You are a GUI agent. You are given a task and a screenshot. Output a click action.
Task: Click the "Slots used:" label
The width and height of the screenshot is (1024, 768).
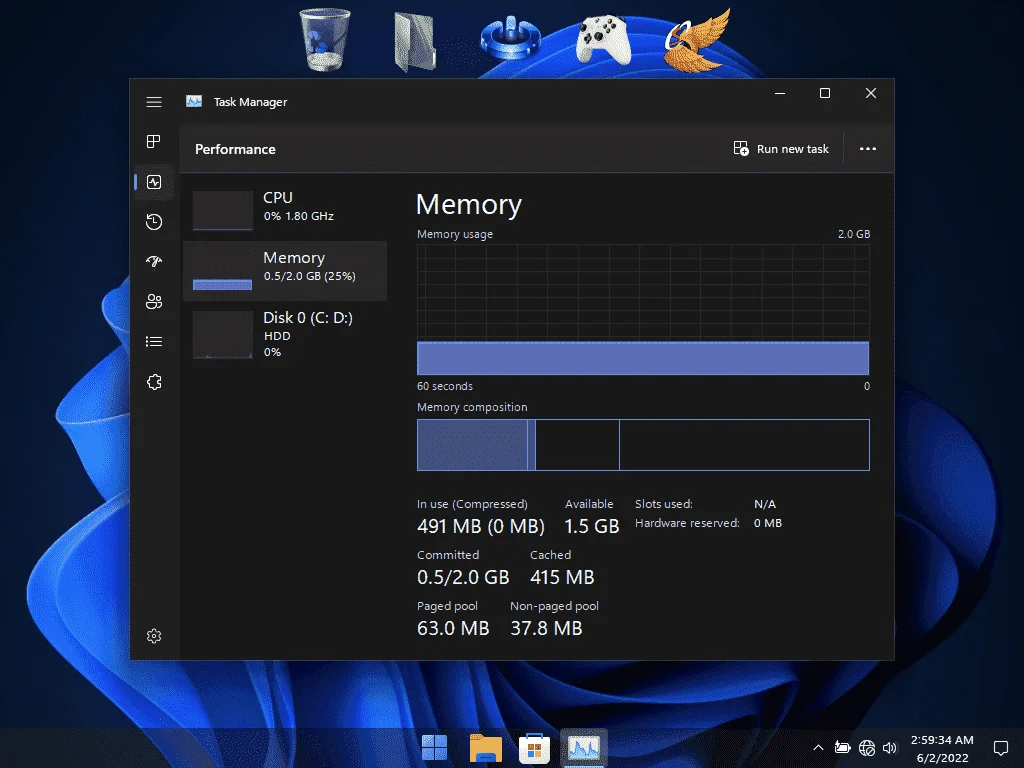pyautogui.click(x=664, y=504)
